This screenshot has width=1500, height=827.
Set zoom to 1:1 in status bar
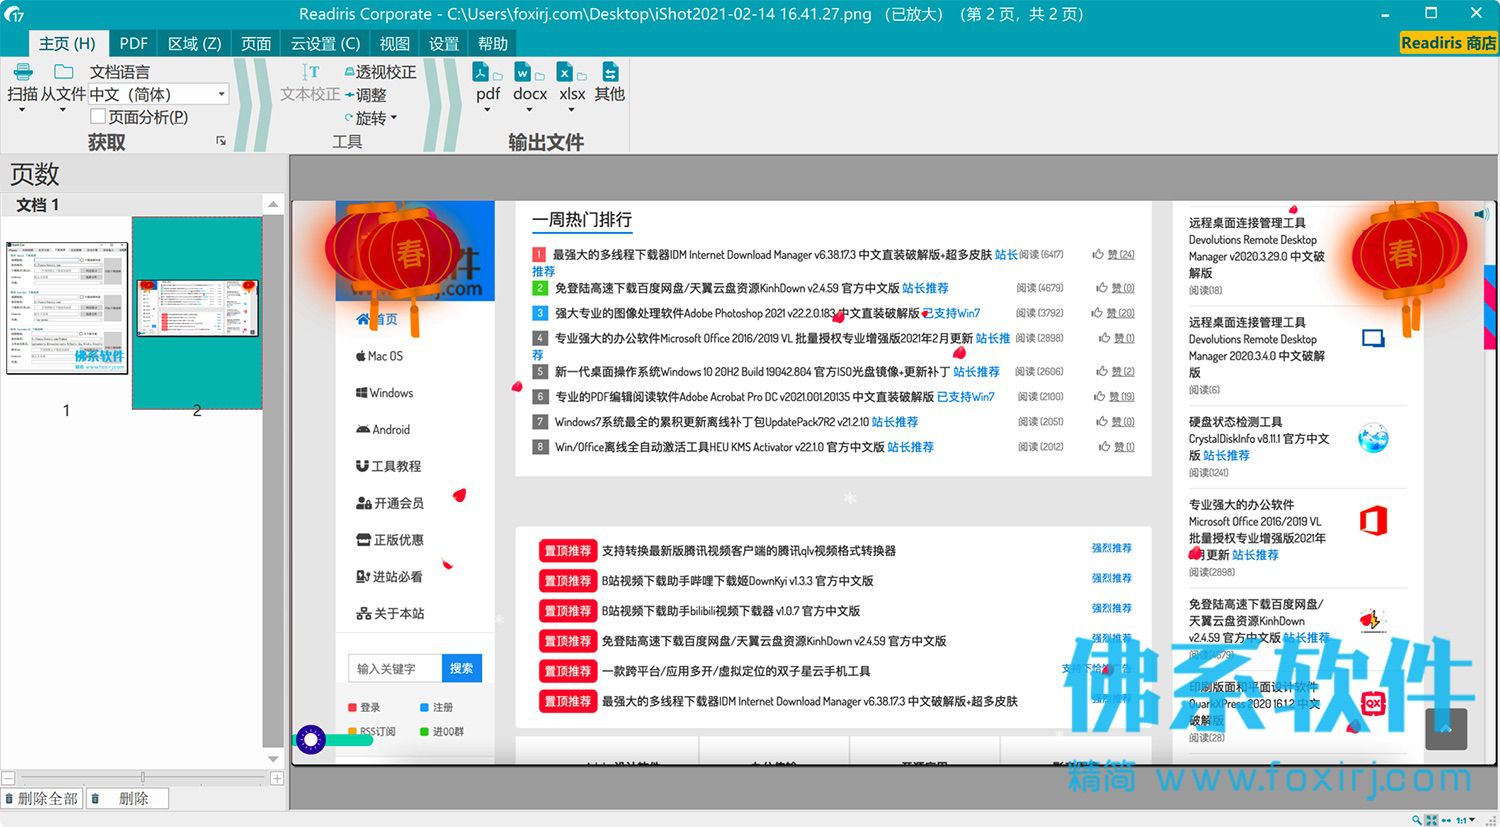coord(1461,820)
